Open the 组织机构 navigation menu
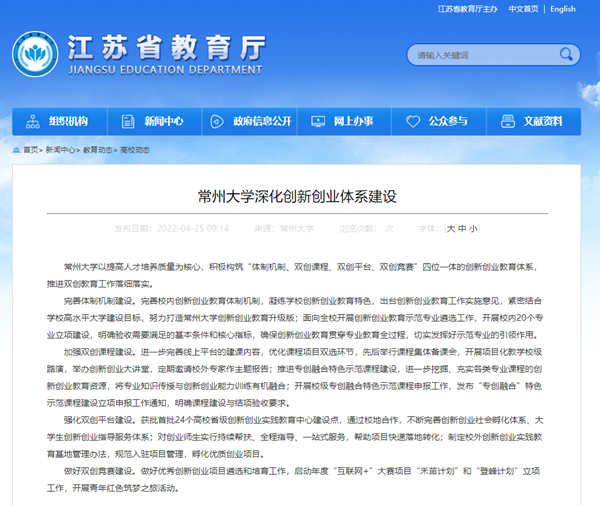 (x=68, y=121)
